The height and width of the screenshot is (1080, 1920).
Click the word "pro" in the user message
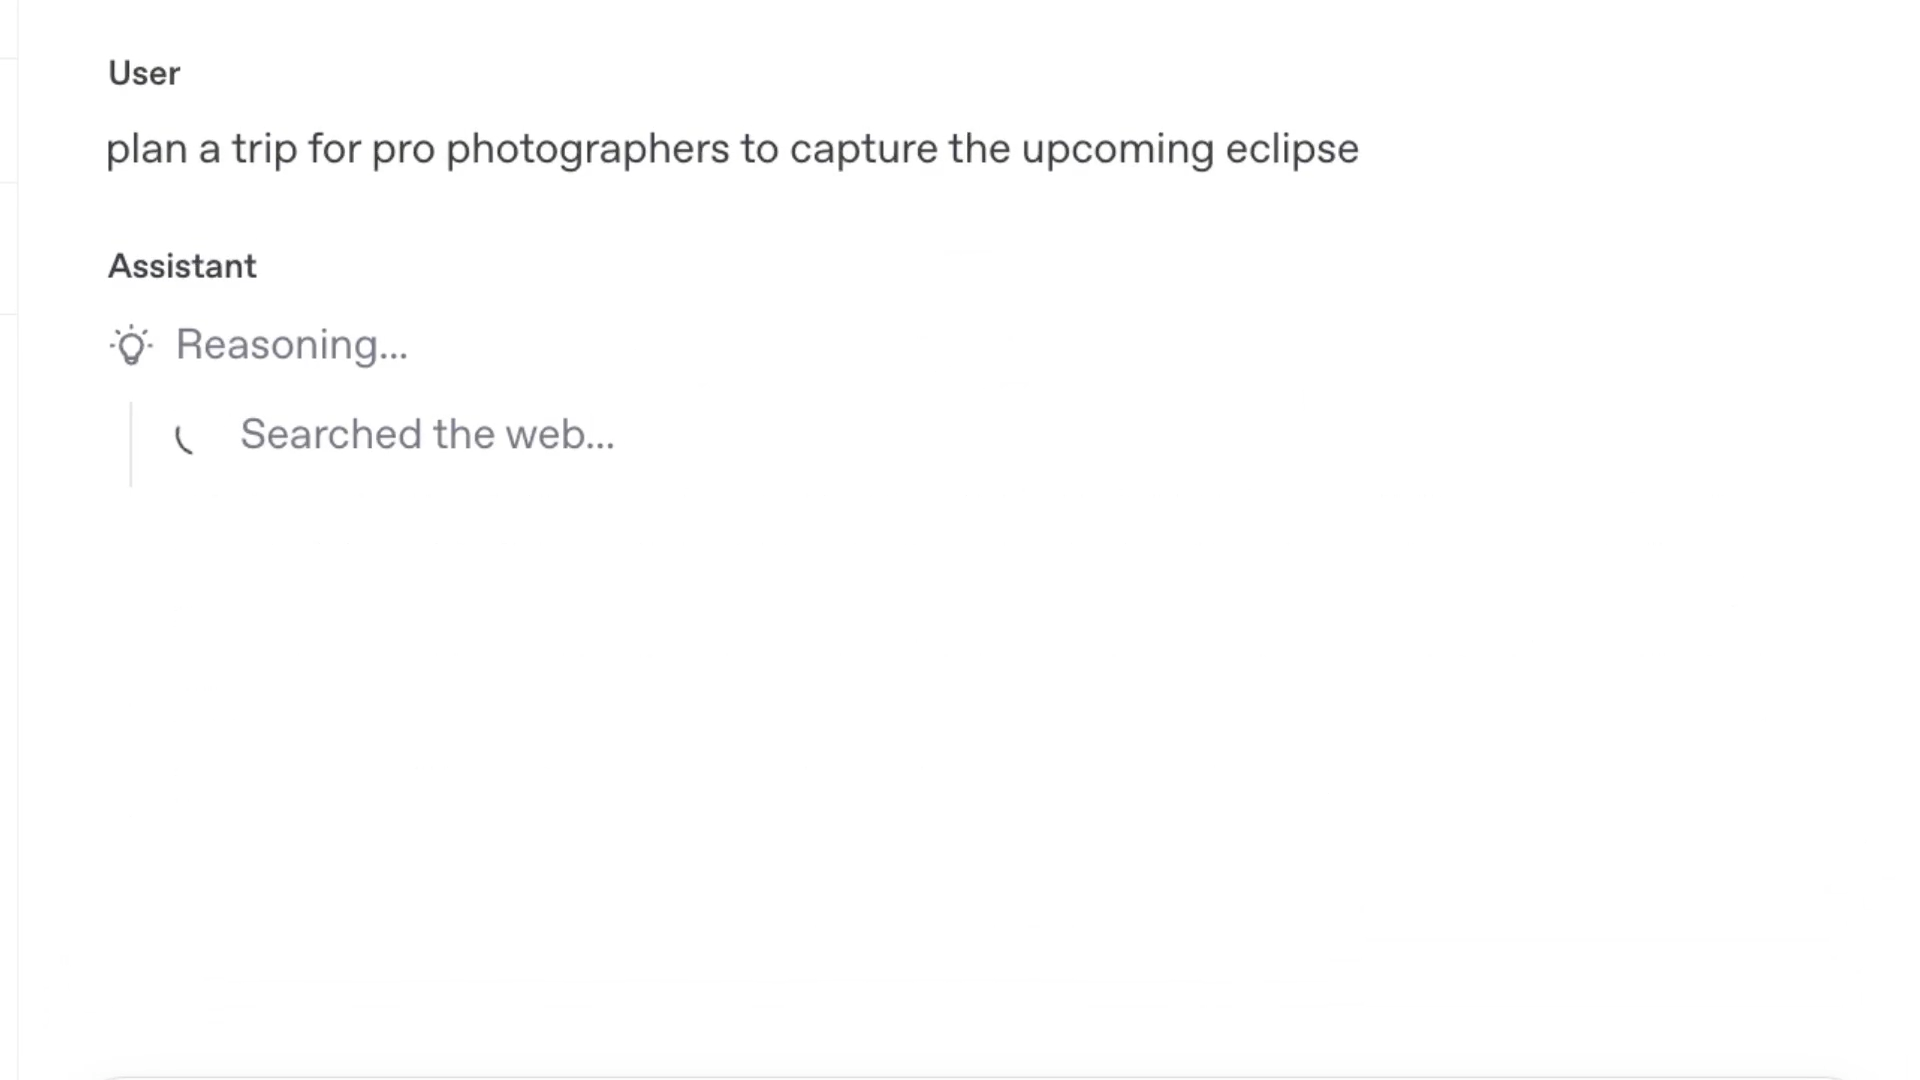[404, 152]
